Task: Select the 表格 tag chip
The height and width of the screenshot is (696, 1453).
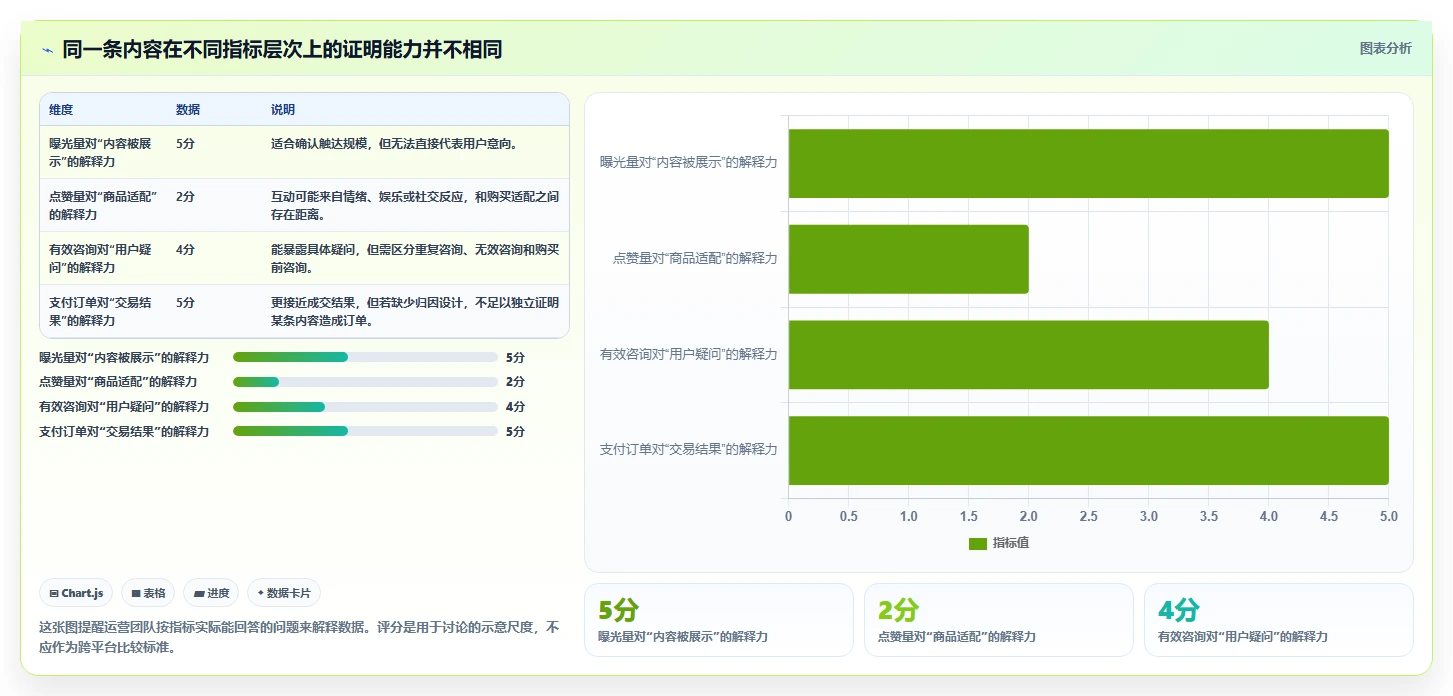Action: 148,593
